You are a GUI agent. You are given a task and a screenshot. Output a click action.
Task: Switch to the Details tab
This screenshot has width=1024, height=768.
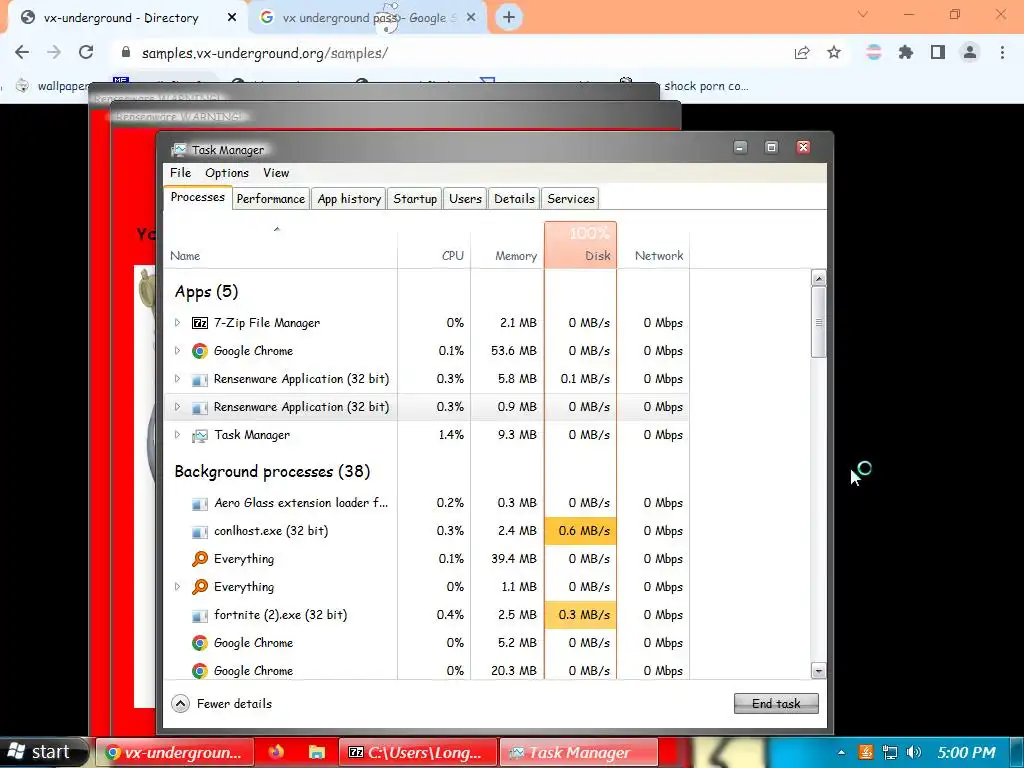[514, 199]
